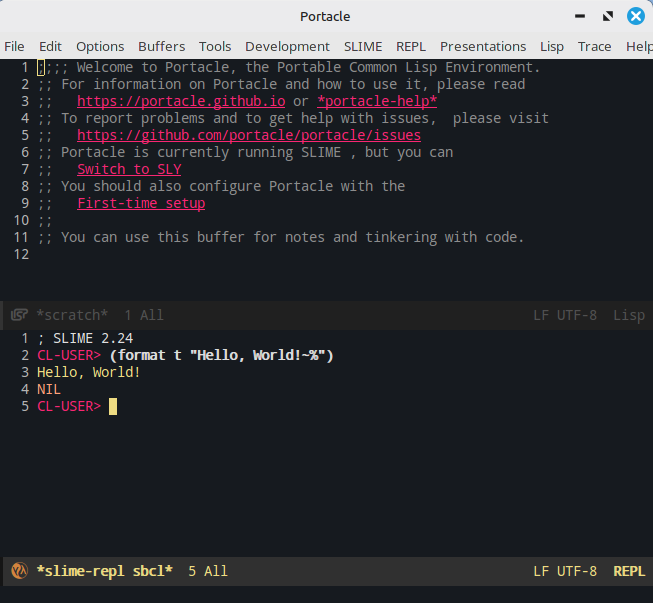653x603 pixels.
Task: Click the Switch to SLY link
Action: pos(129,169)
